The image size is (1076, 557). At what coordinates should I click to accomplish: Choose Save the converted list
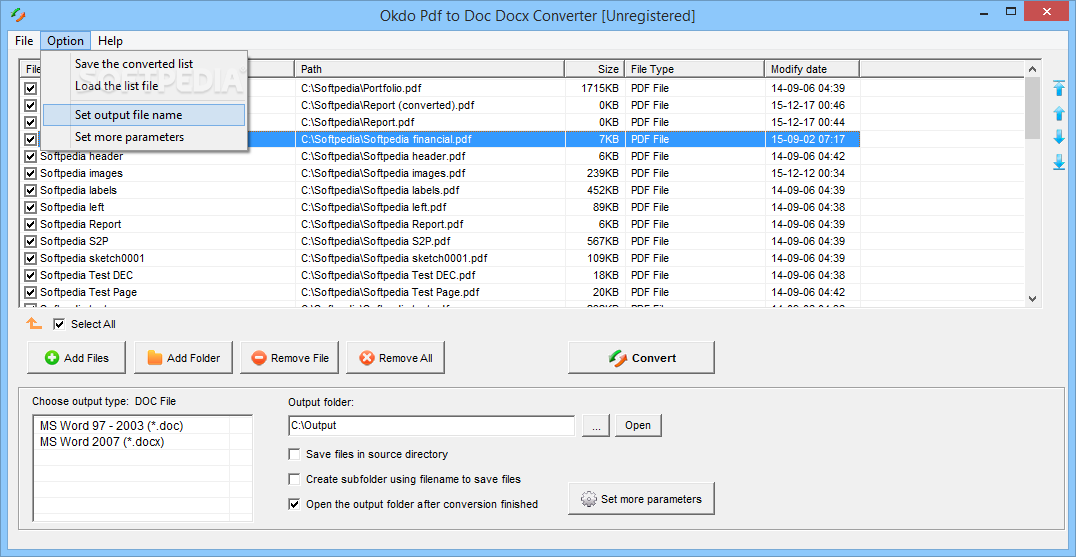[x=143, y=64]
